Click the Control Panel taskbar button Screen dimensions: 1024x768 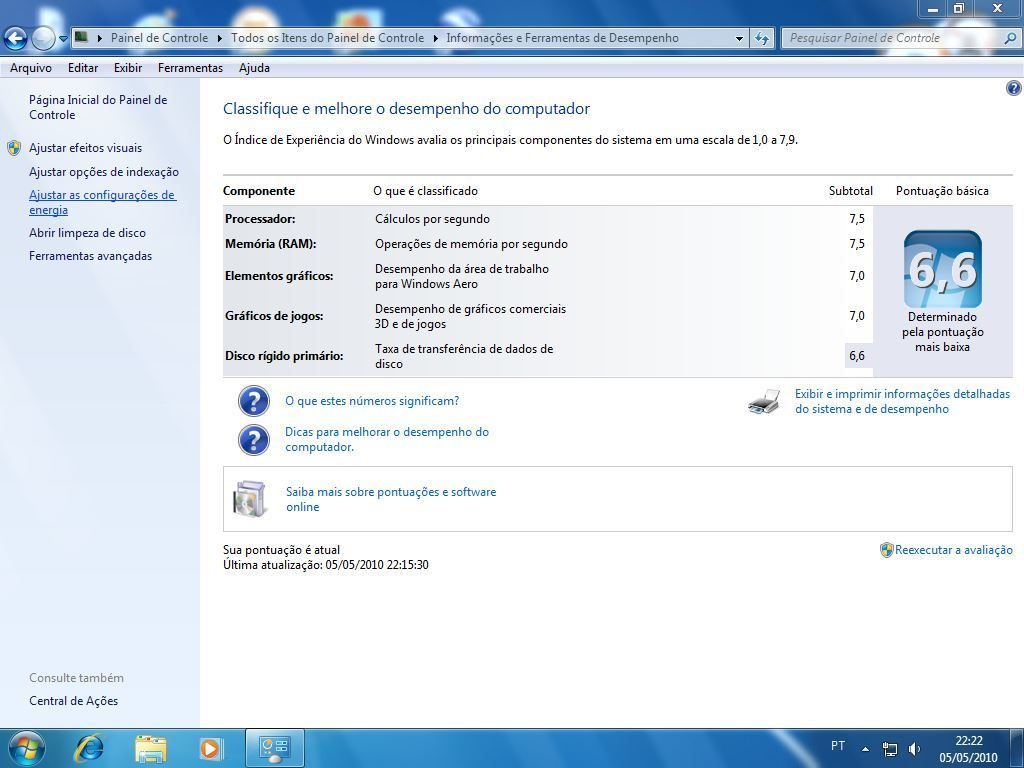click(x=274, y=748)
